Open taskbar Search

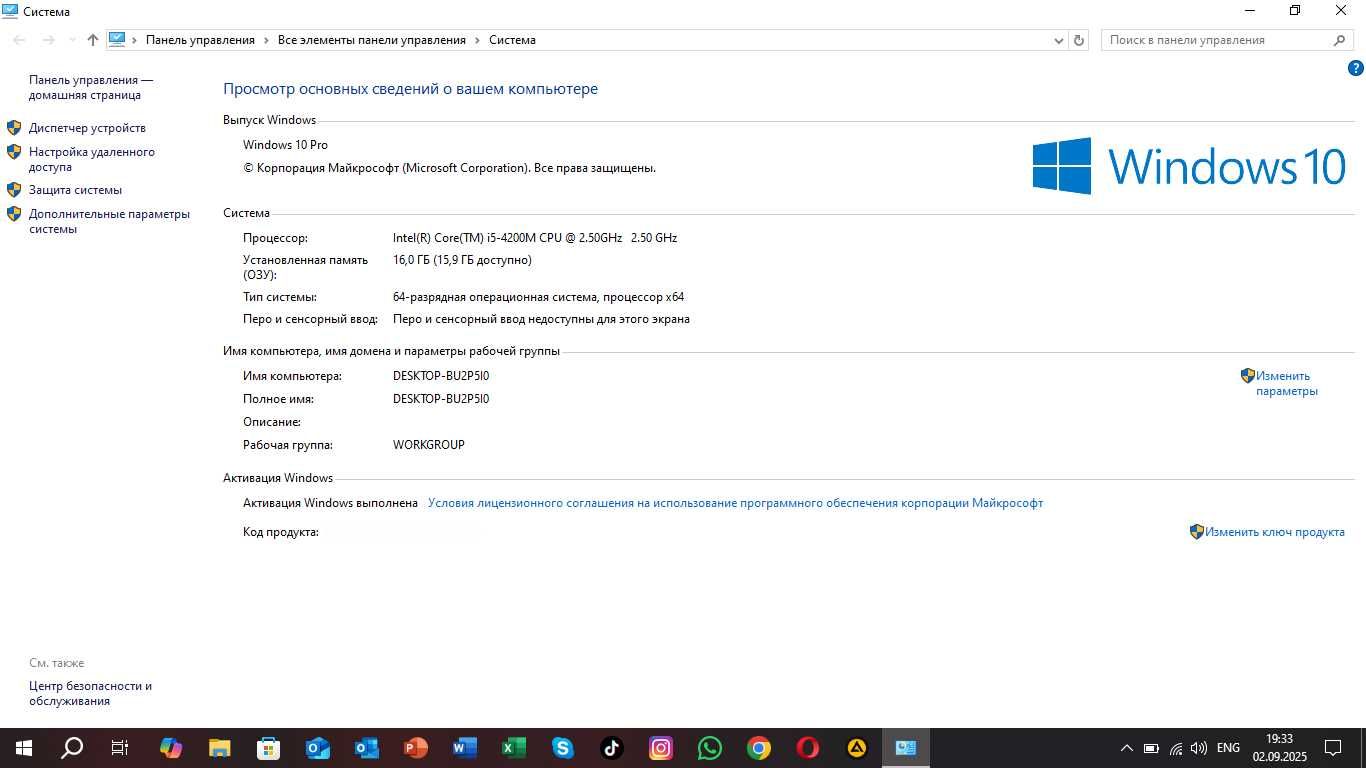[72, 748]
